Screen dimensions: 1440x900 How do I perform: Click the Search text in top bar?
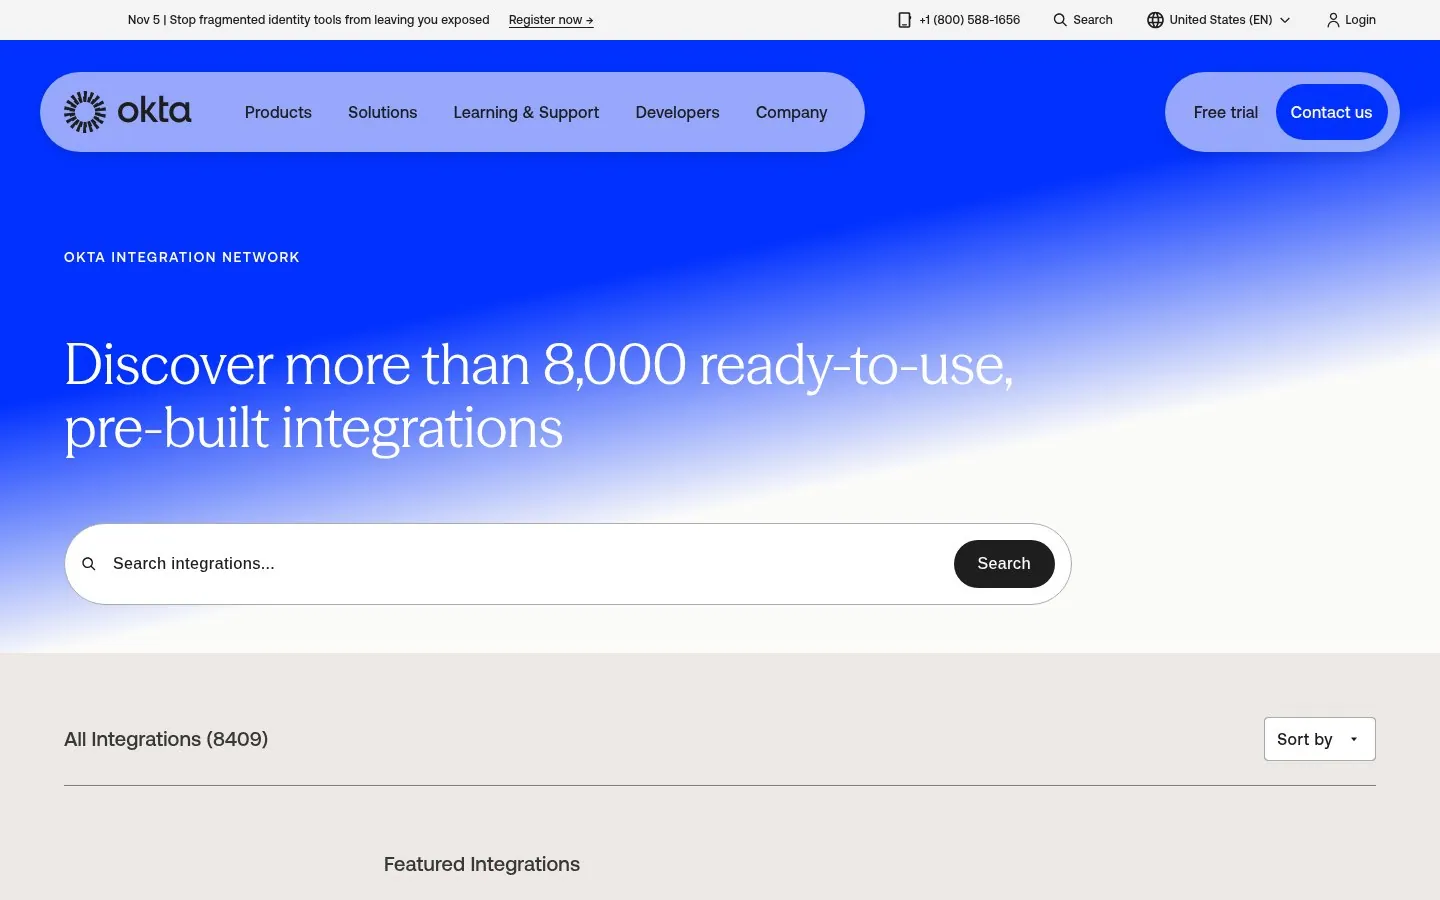click(1093, 20)
